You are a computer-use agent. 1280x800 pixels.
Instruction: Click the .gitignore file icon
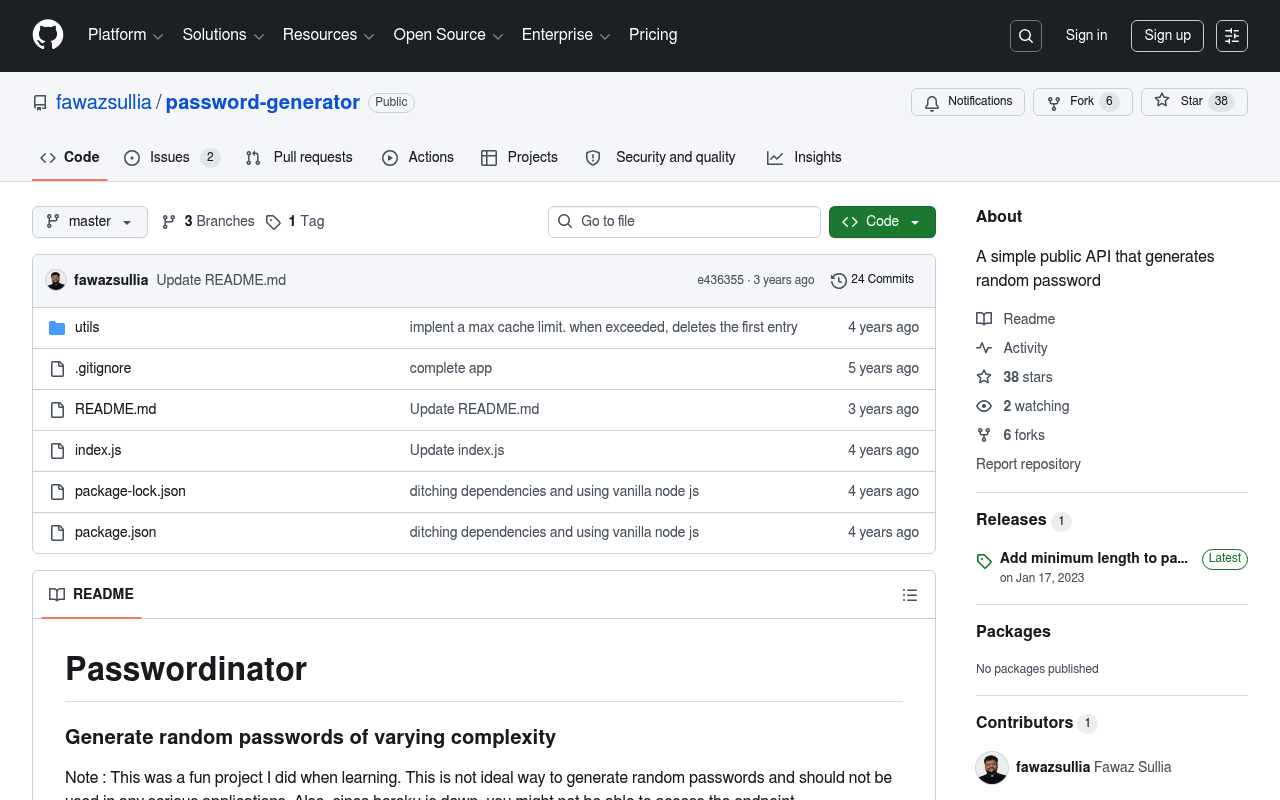click(x=57, y=369)
